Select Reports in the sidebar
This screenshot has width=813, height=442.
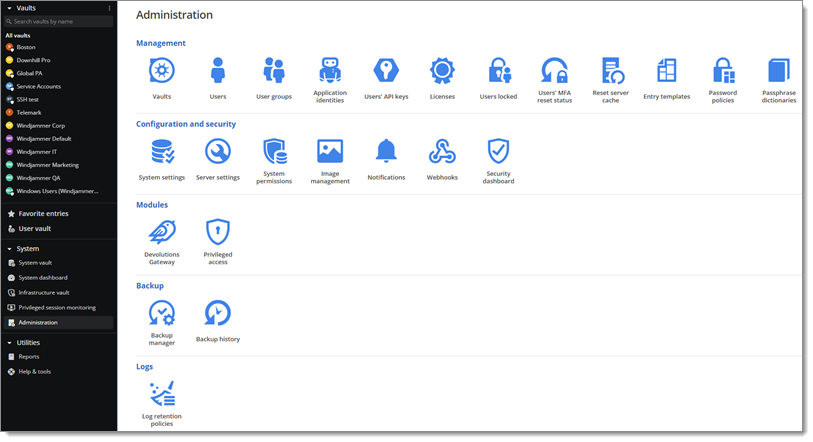point(28,356)
